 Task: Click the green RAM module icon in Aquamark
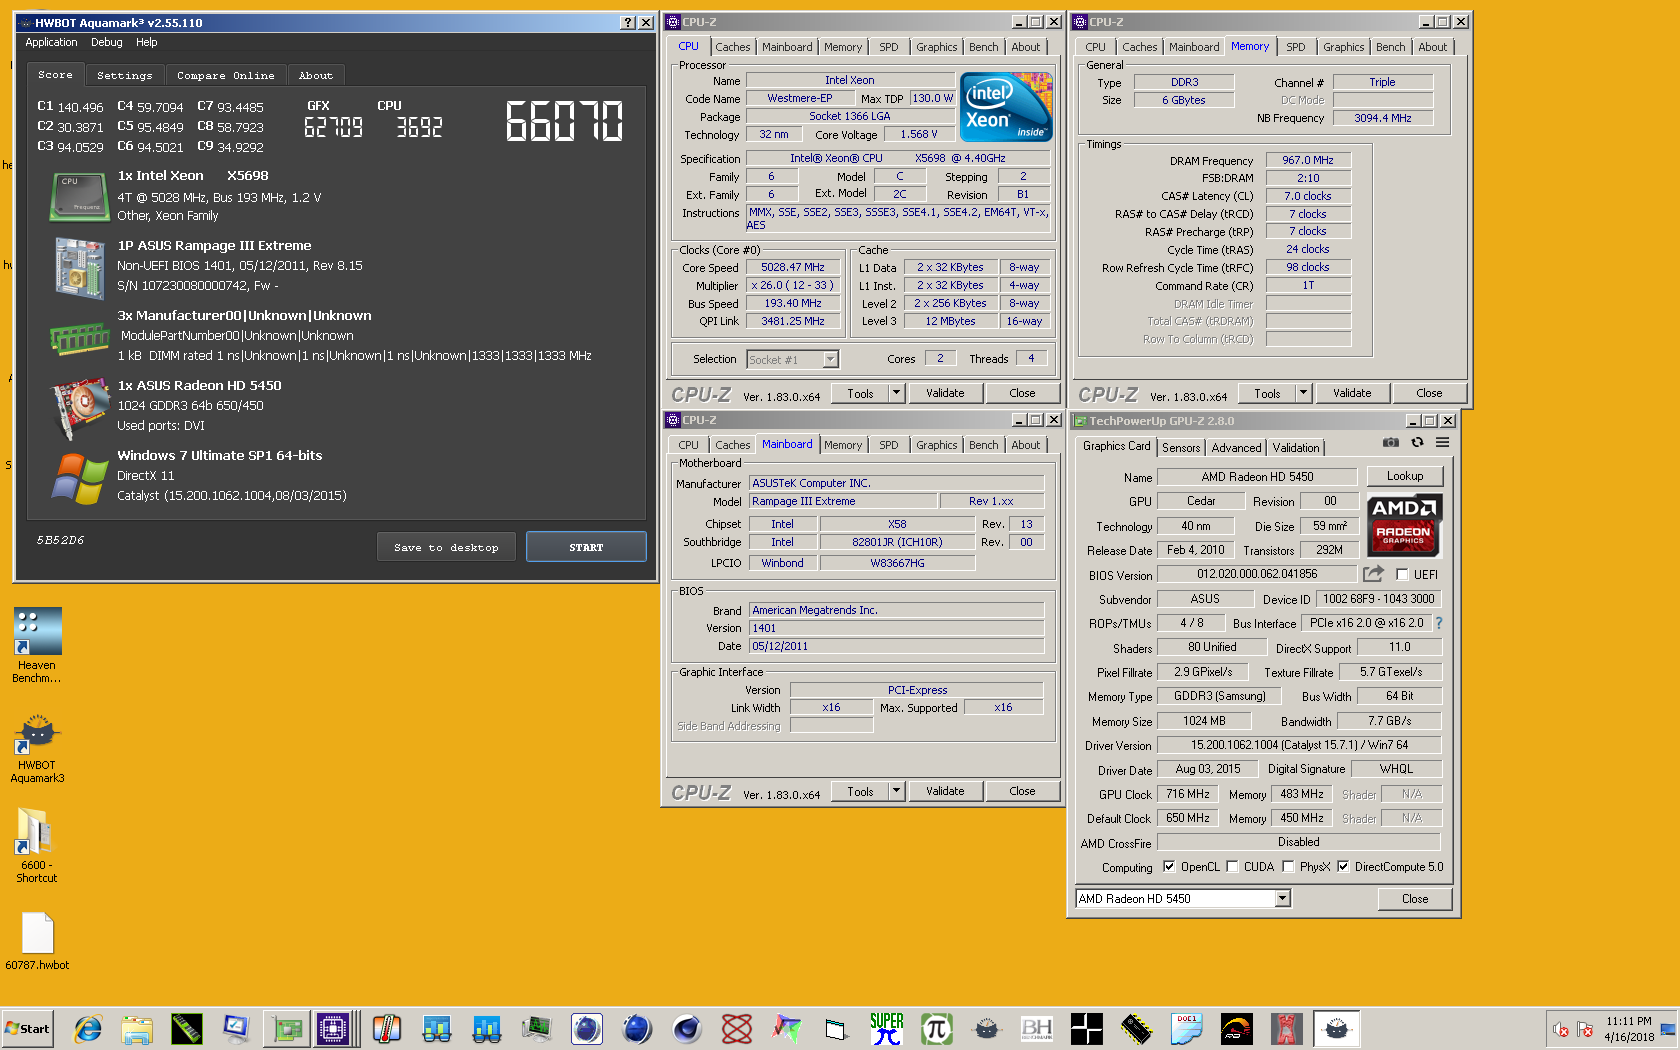[x=79, y=338]
